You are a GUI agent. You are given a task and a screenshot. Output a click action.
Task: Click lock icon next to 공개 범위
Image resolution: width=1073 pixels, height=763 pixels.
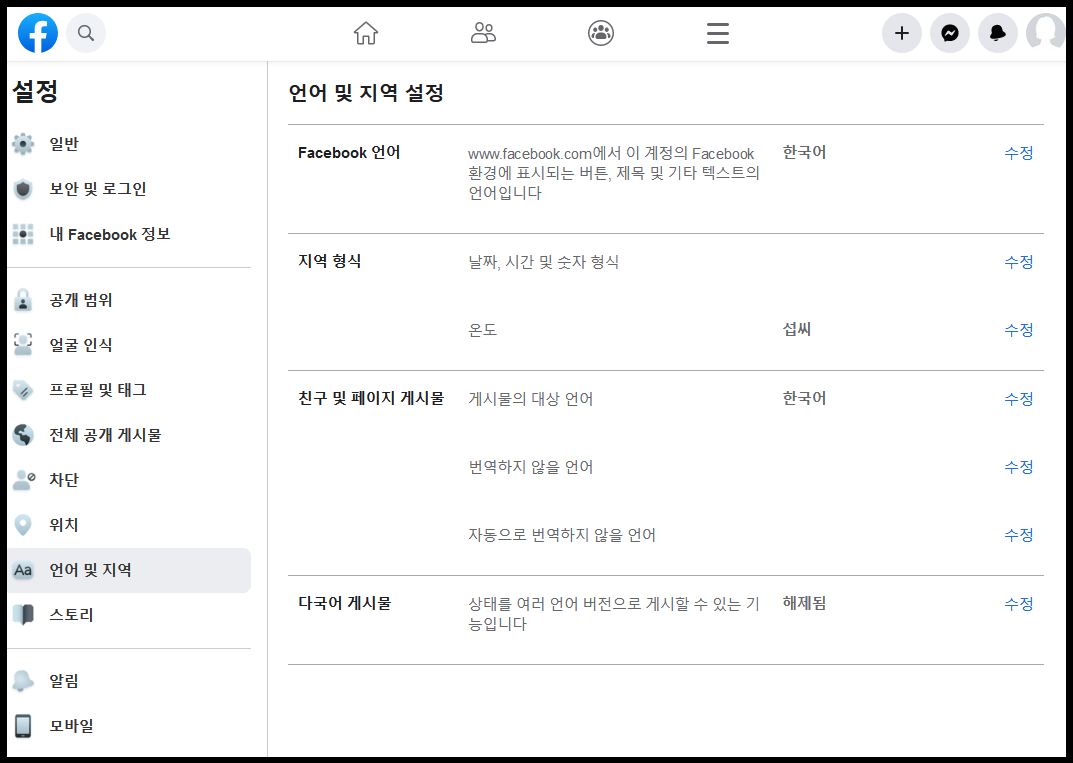pyautogui.click(x=23, y=300)
